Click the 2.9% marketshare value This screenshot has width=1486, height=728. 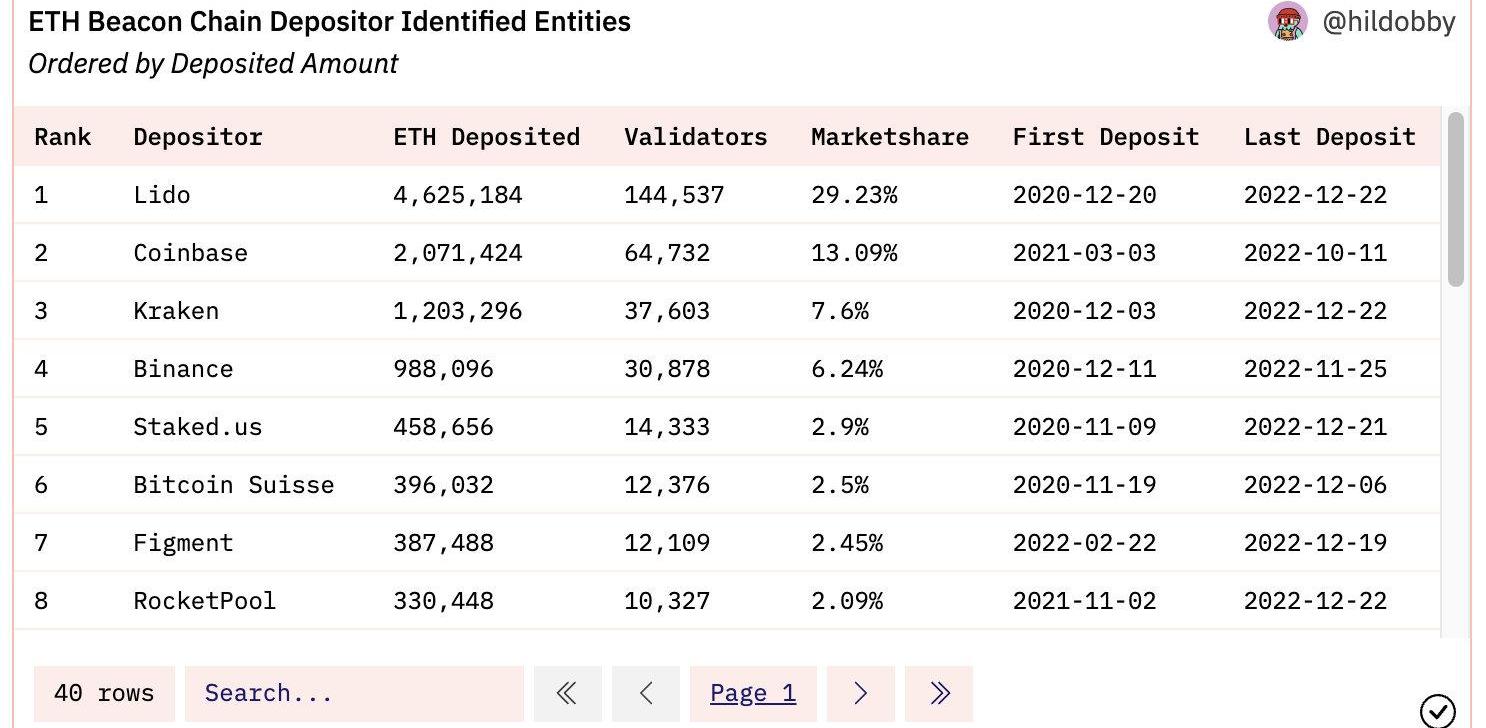(840, 427)
